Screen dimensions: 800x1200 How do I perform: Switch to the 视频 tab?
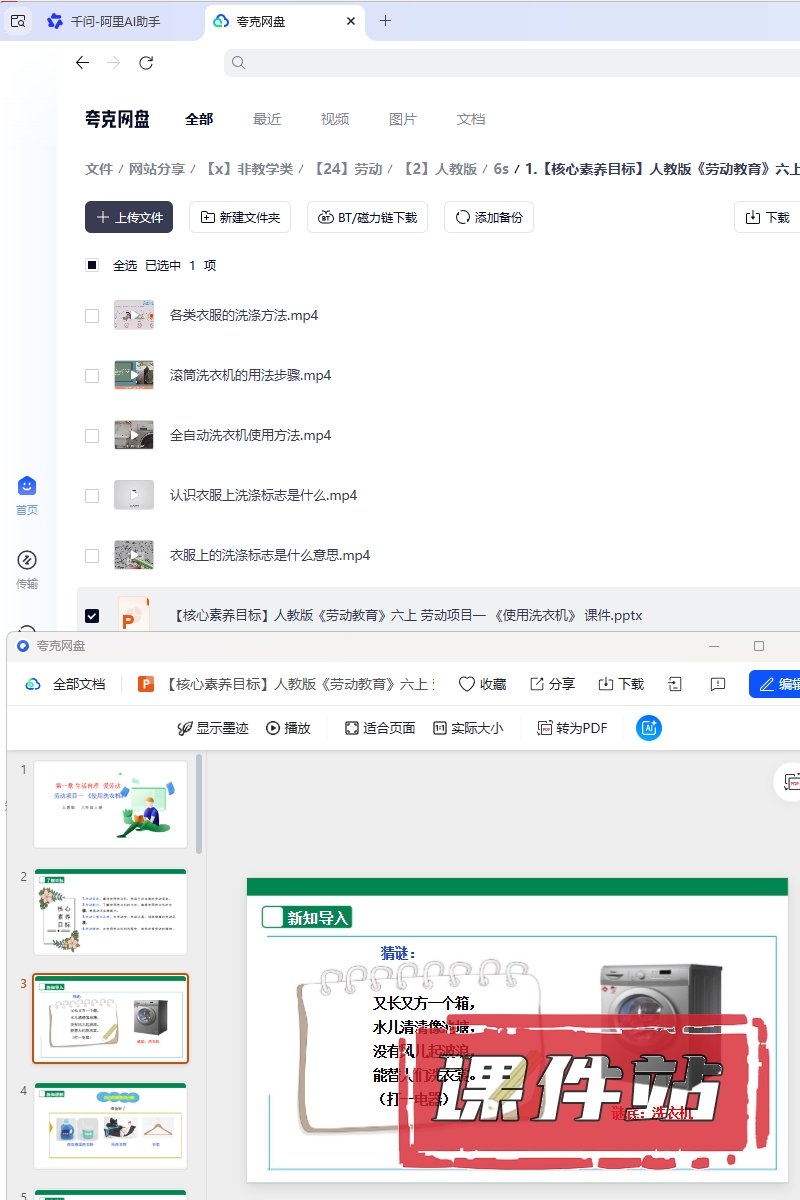pos(335,119)
